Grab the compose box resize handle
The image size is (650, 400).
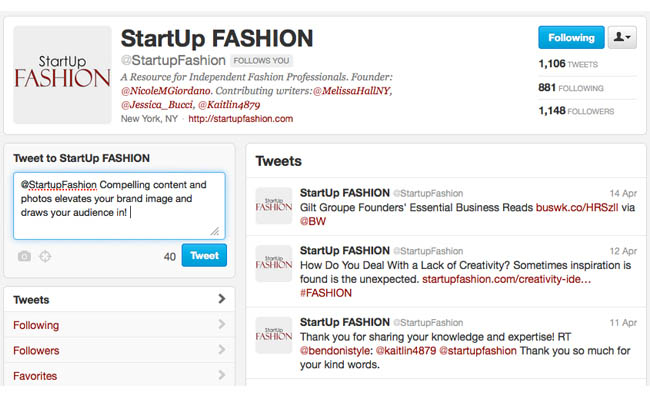[x=215, y=231]
